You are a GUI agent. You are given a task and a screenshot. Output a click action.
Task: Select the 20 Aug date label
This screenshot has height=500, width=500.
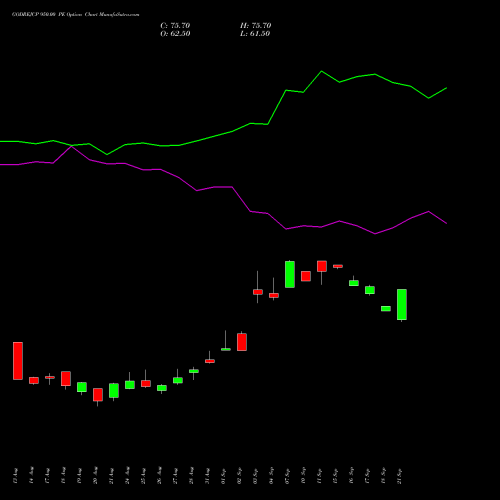click(95, 476)
